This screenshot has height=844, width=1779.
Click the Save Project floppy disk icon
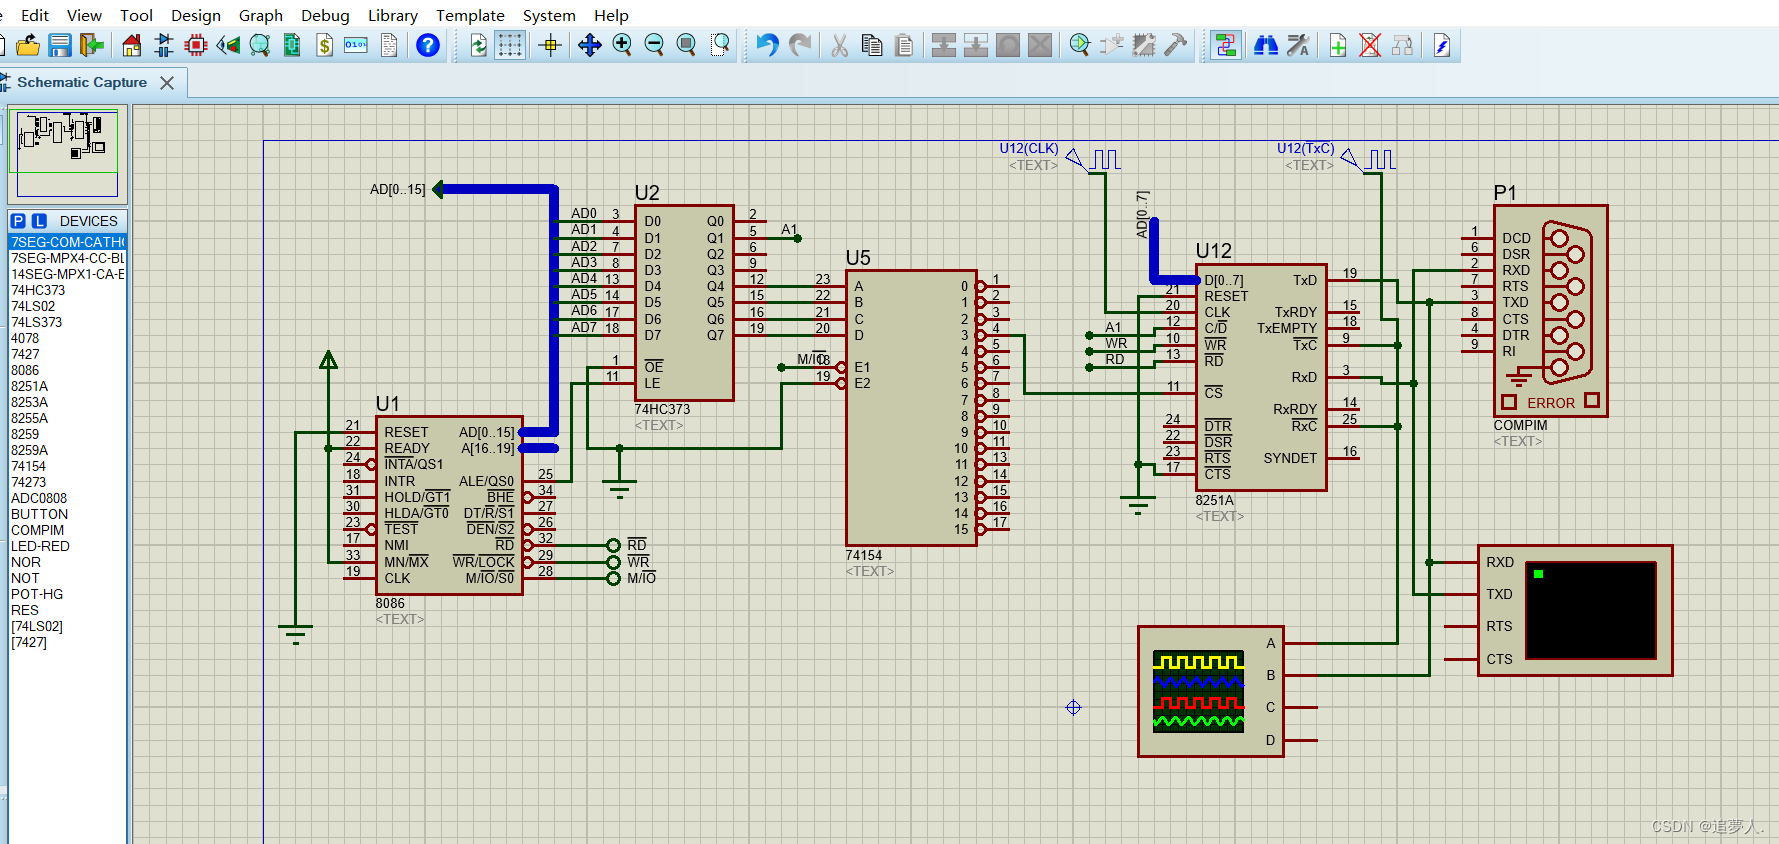(60, 45)
